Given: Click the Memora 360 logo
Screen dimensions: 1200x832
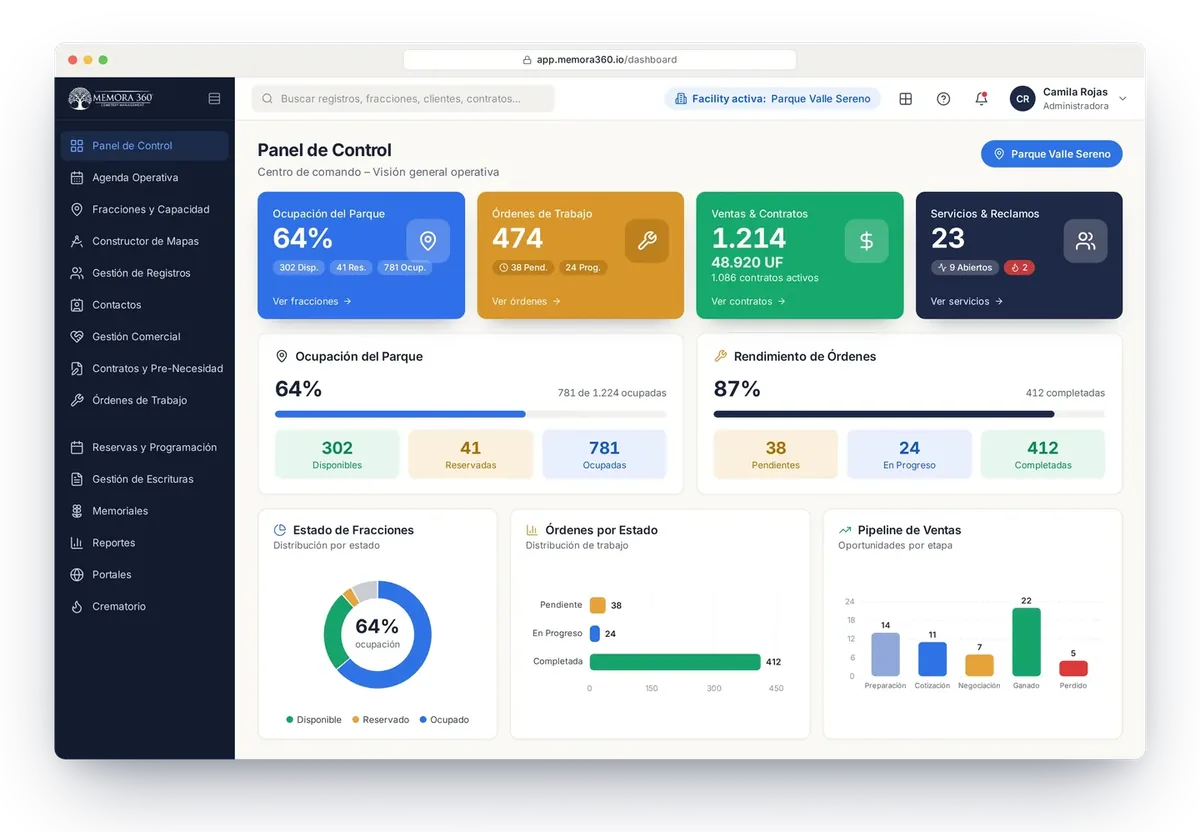Looking at the screenshot, I should coord(110,99).
